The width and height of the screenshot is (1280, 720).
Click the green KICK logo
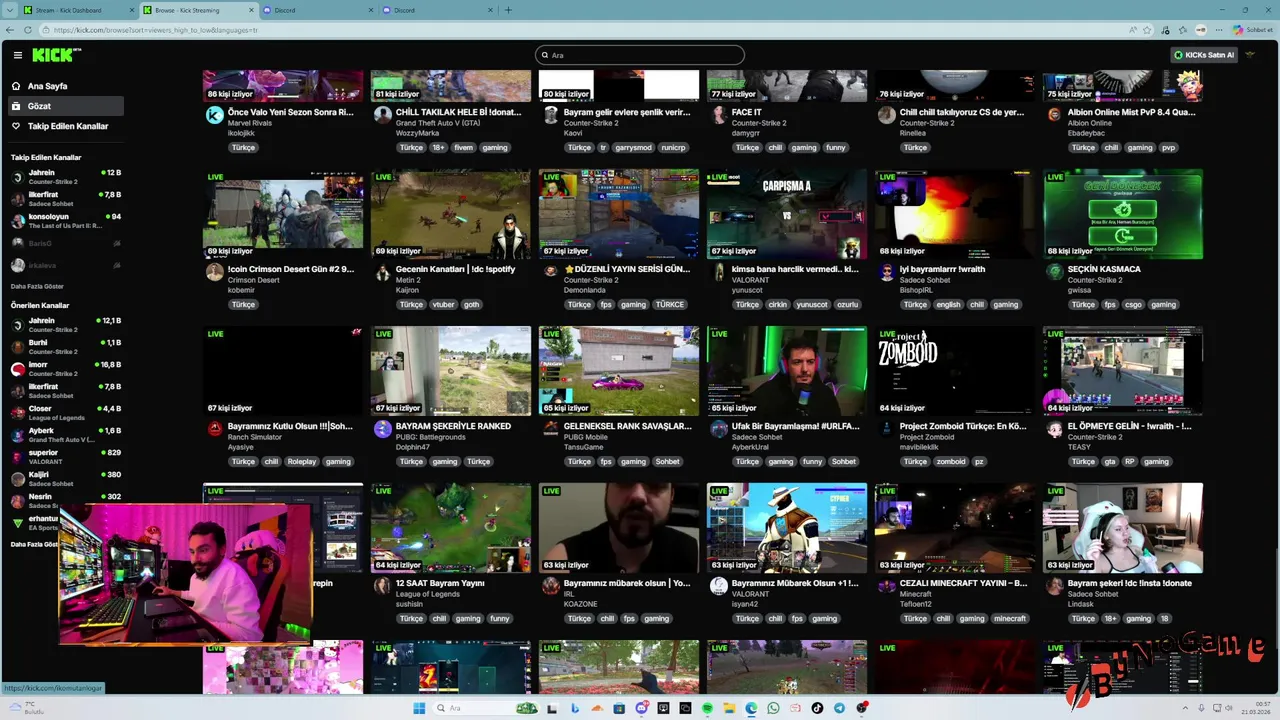click(56, 55)
